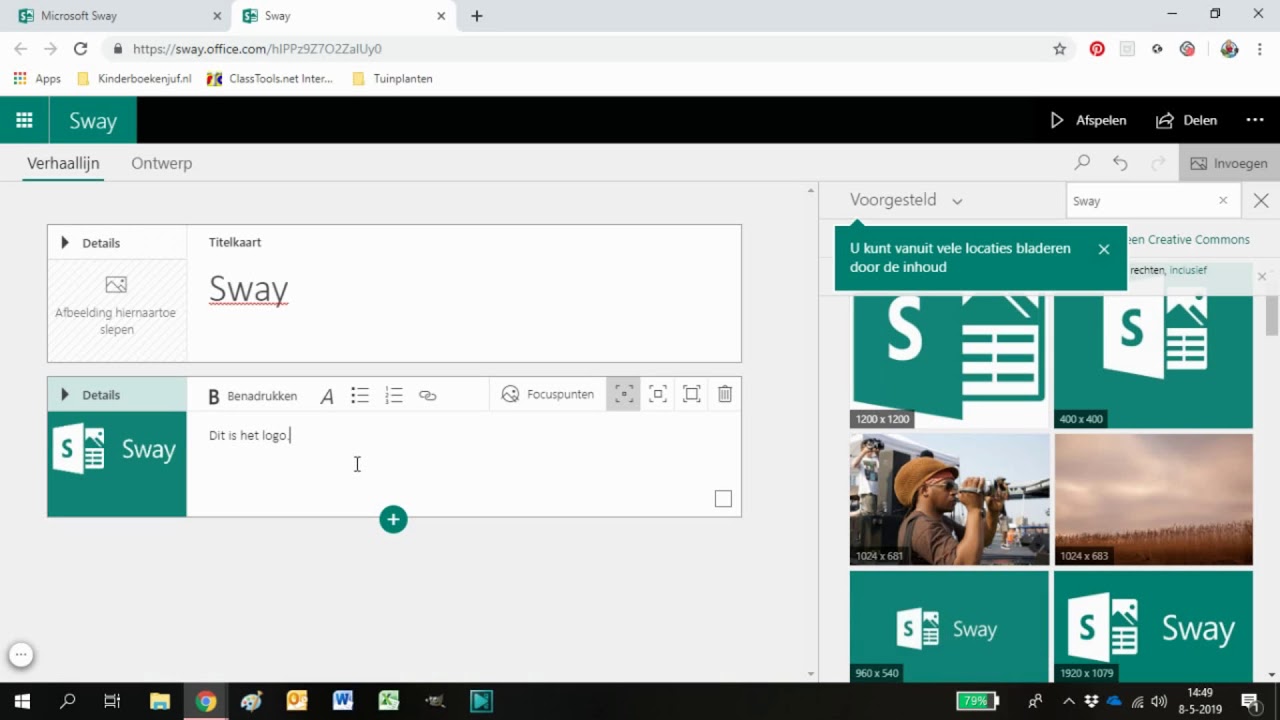The image size is (1280, 720).
Task: Select the 1920 x 1079 Sway logo
Action: click(x=1153, y=627)
